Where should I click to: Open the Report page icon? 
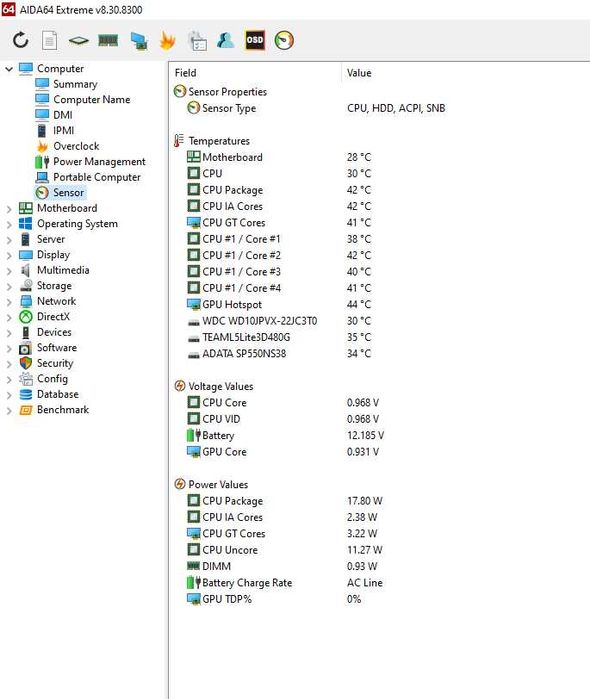point(50,41)
